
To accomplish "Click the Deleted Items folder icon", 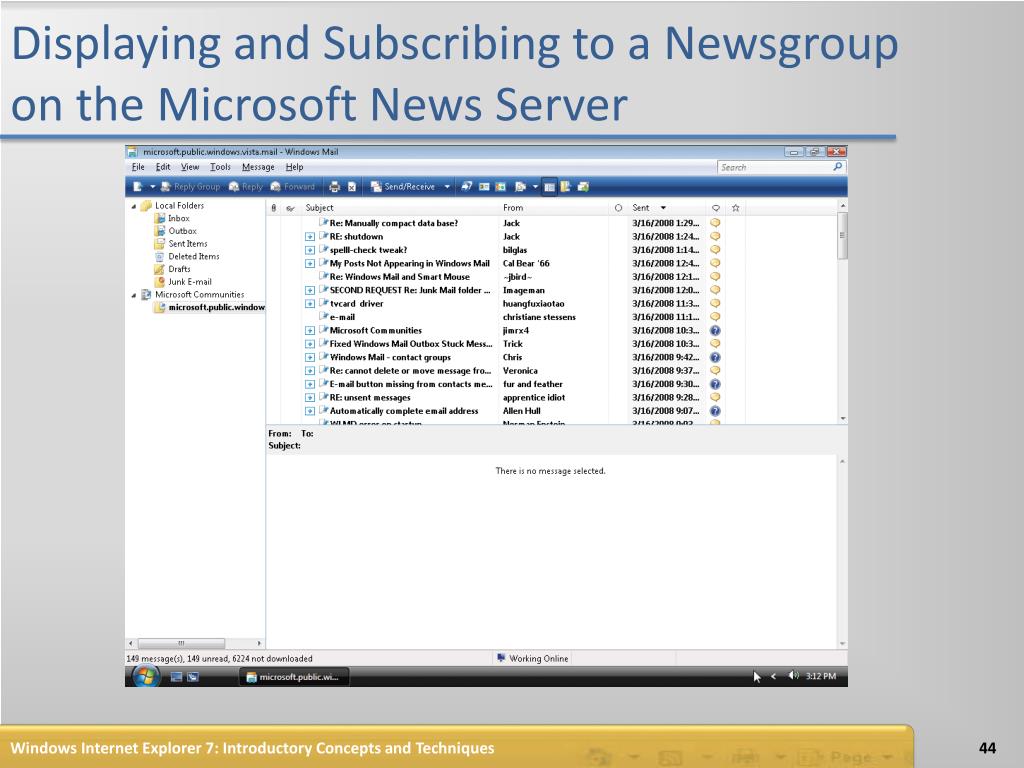I will coord(159,257).
